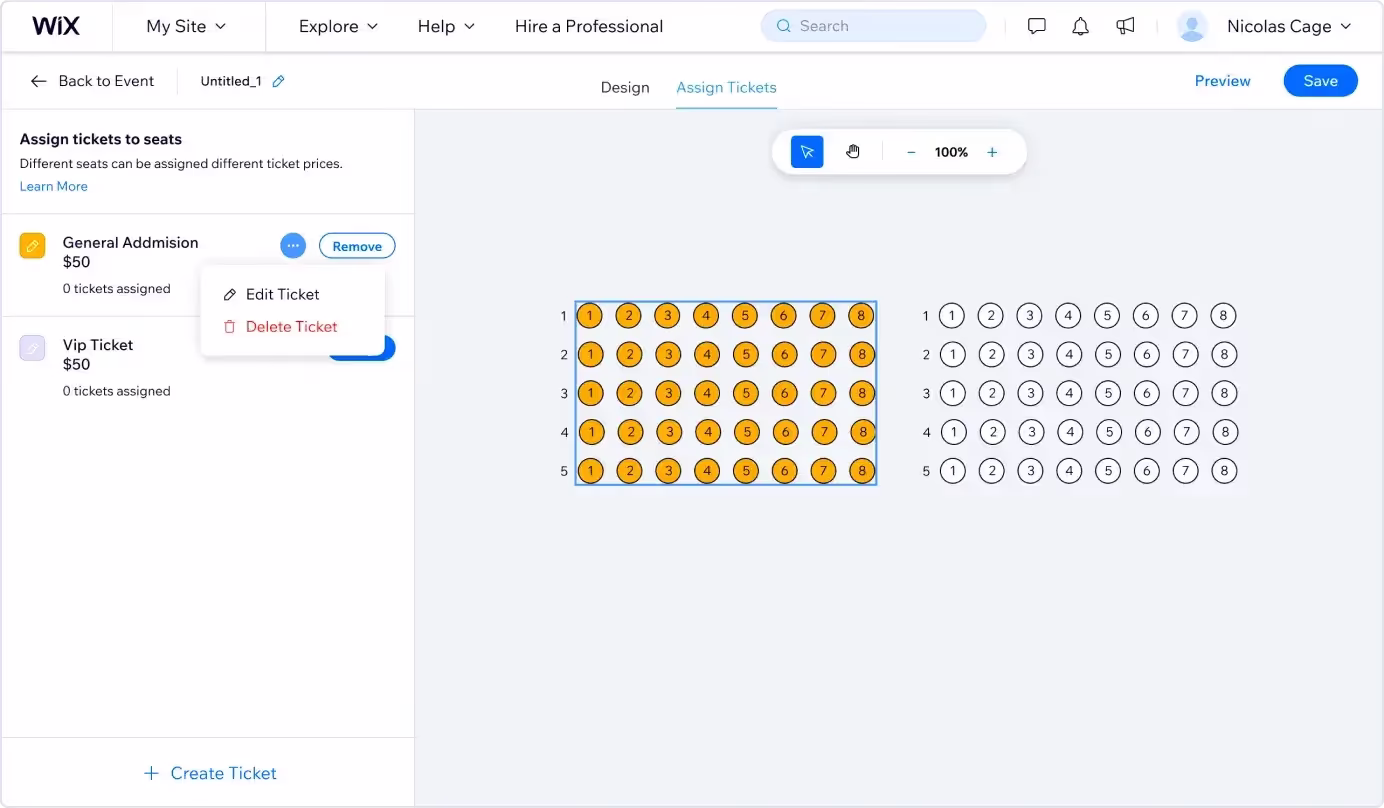Image resolution: width=1384 pixels, height=808 pixels.
Task: Choose Delete Ticket from the menu
Action: (291, 326)
